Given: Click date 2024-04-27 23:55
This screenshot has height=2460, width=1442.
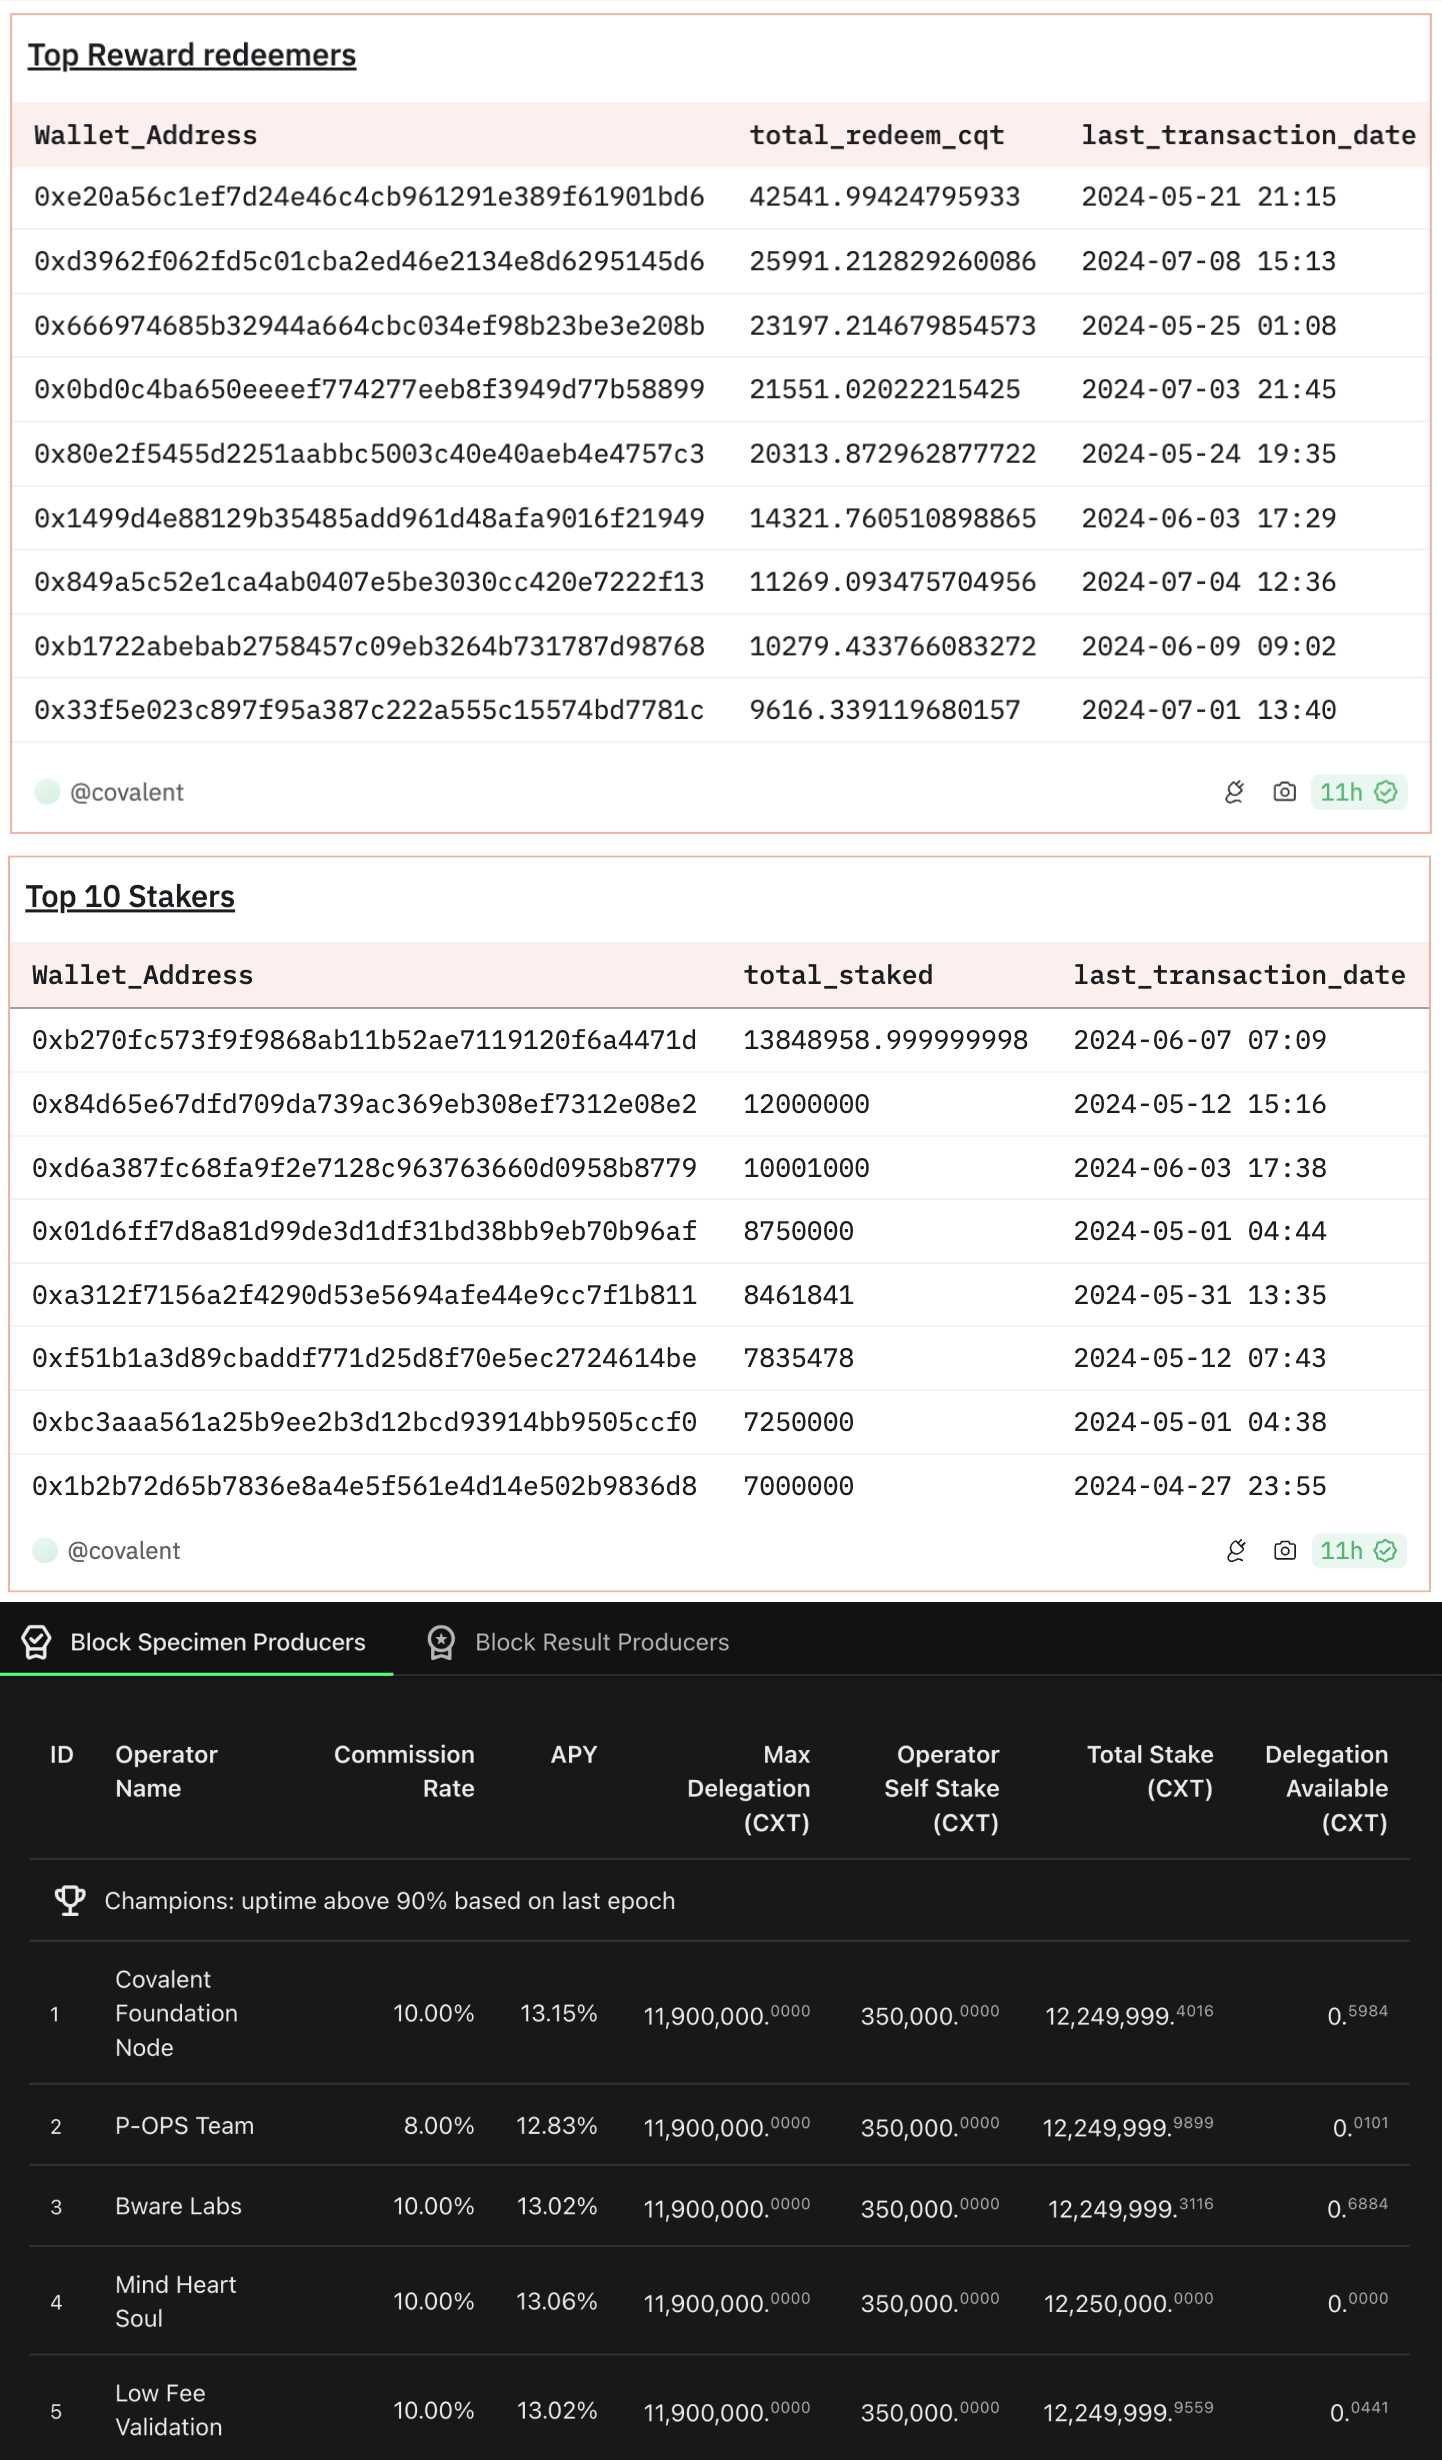Looking at the screenshot, I should 1200,1486.
